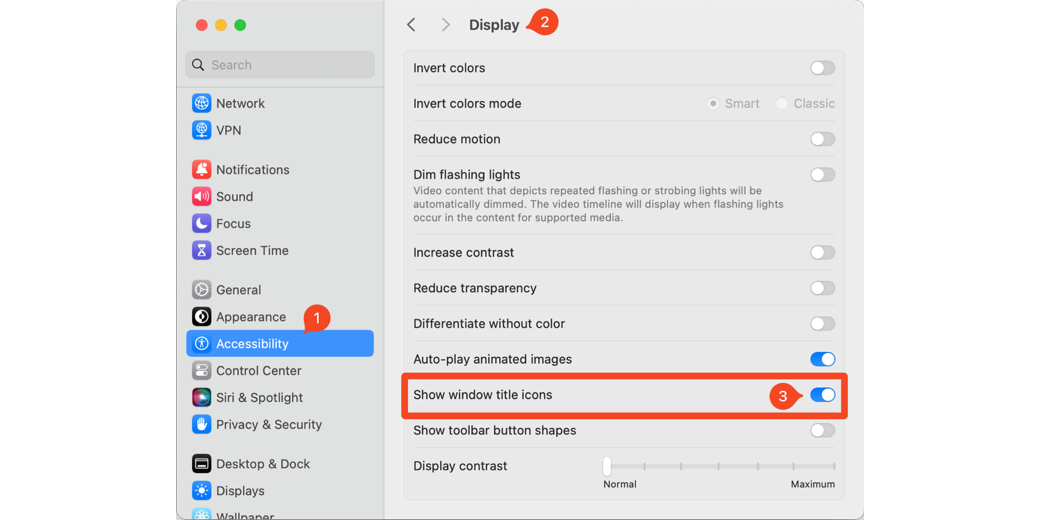Image resolution: width=1040 pixels, height=520 pixels.
Task: Switch to the Desktop & Dock pane
Action: 262,464
